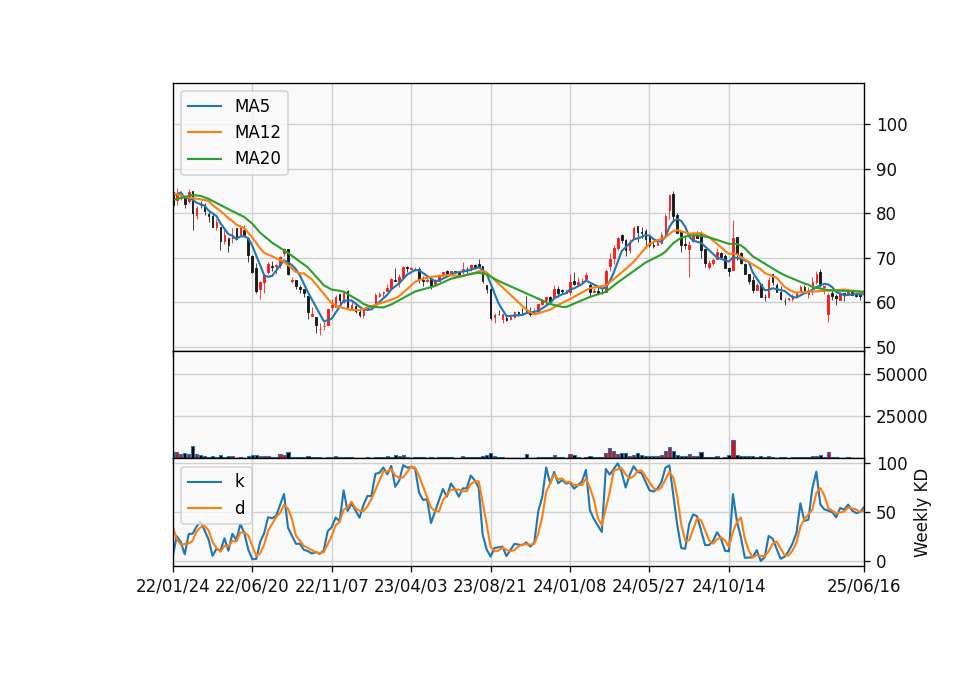The image size is (960, 690).
Task: Click the 60 price axis label
Action: pyautogui.click(x=887, y=303)
